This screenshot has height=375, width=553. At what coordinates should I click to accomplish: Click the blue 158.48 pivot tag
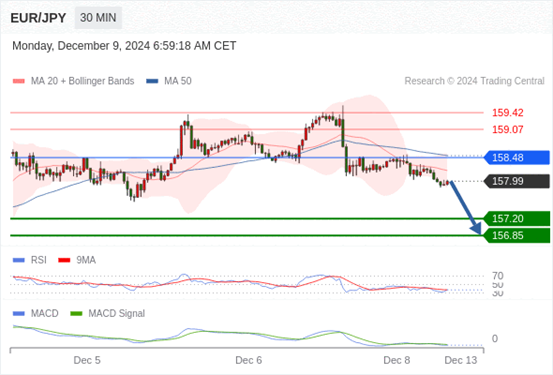coord(517,157)
